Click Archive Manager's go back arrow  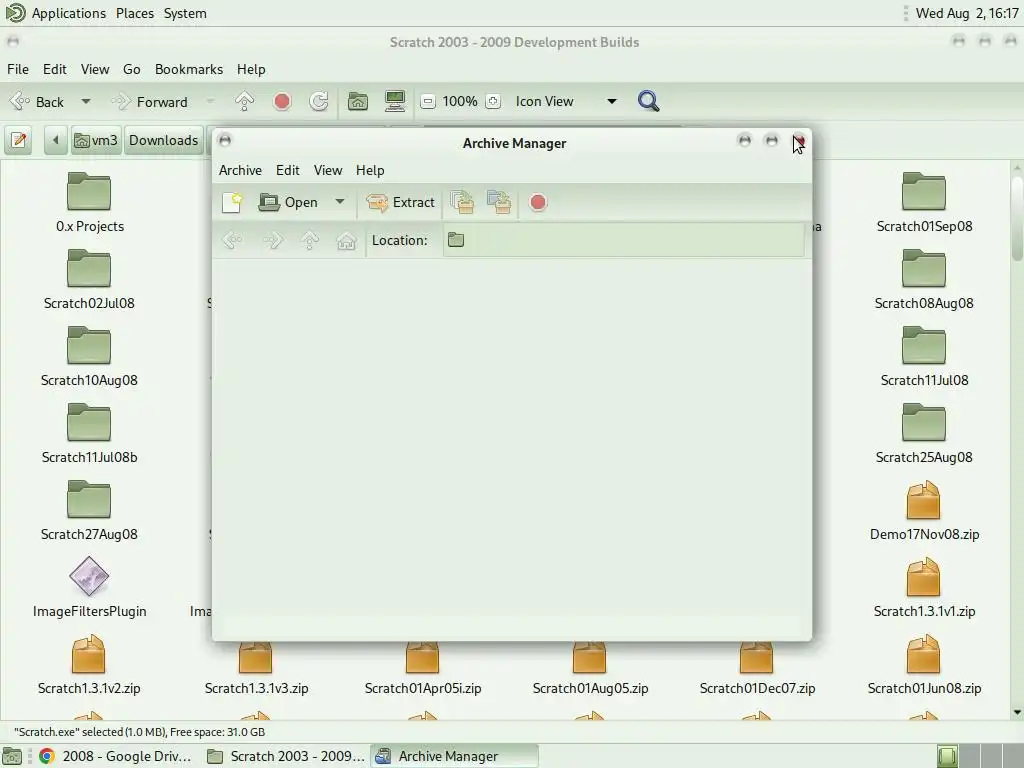tap(232, 240)
